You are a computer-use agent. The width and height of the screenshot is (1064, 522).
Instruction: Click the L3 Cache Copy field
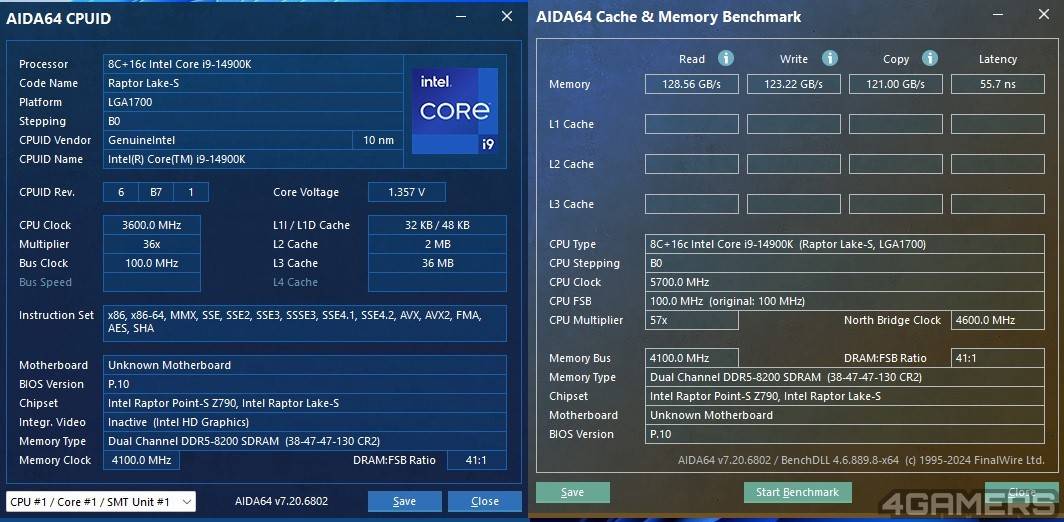[x=896, y=204]
